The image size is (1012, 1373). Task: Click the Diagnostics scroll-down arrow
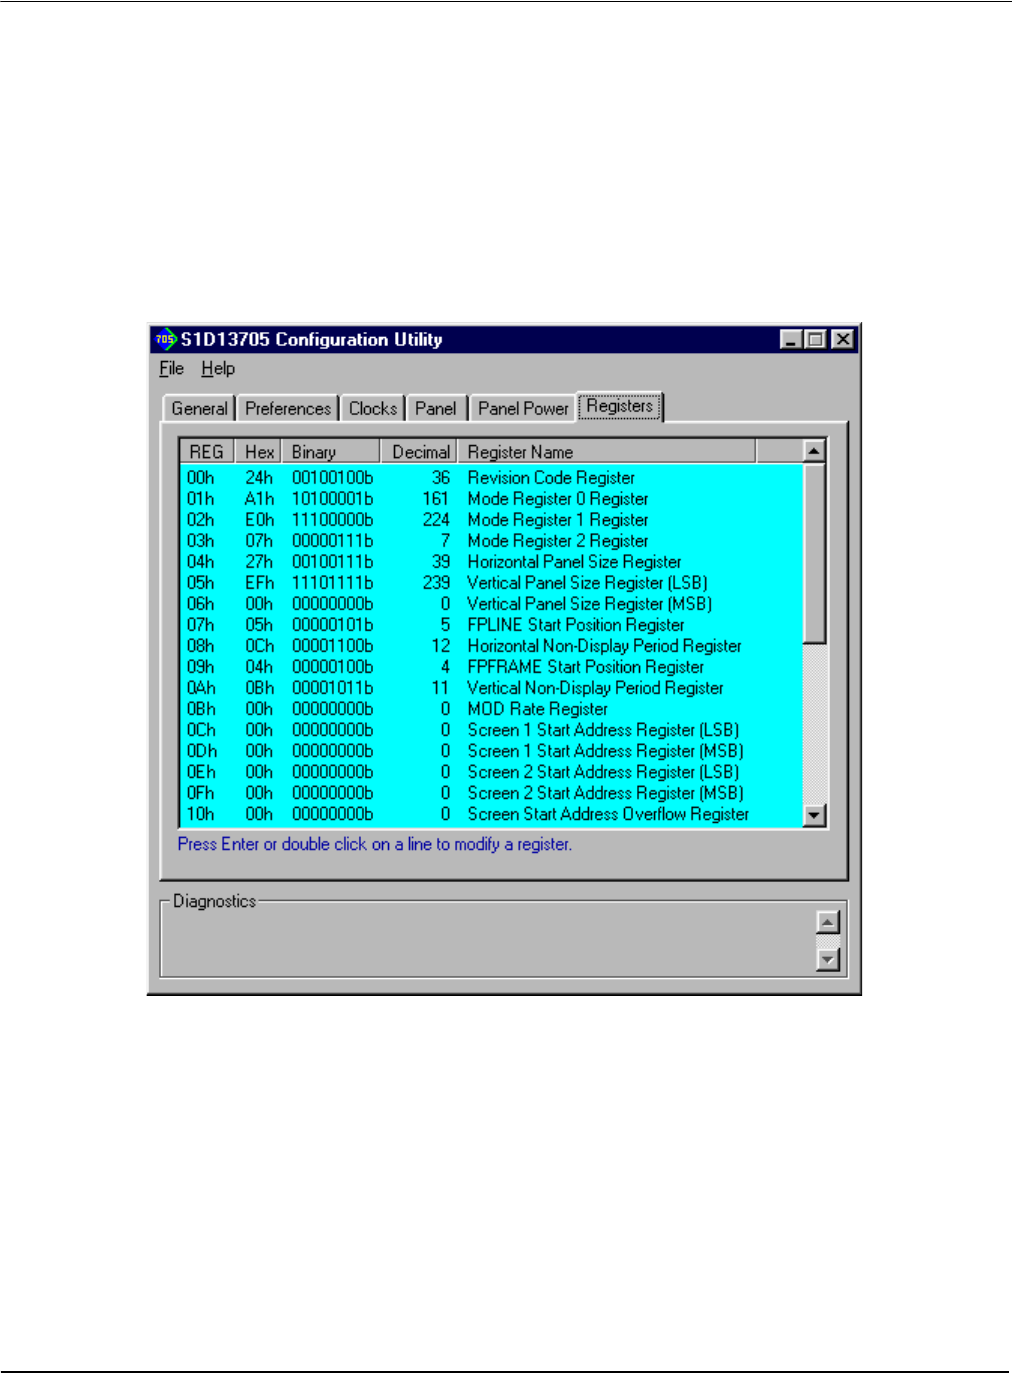pyautogui.click(x=828, y=960)
